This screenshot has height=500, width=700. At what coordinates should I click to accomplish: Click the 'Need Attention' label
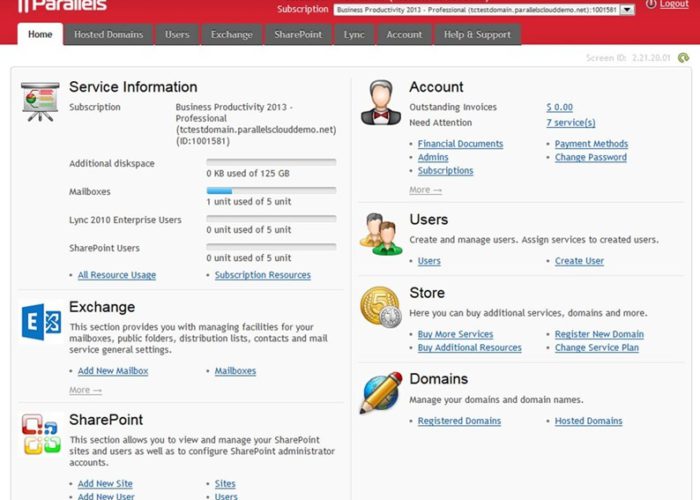(441, 123)
